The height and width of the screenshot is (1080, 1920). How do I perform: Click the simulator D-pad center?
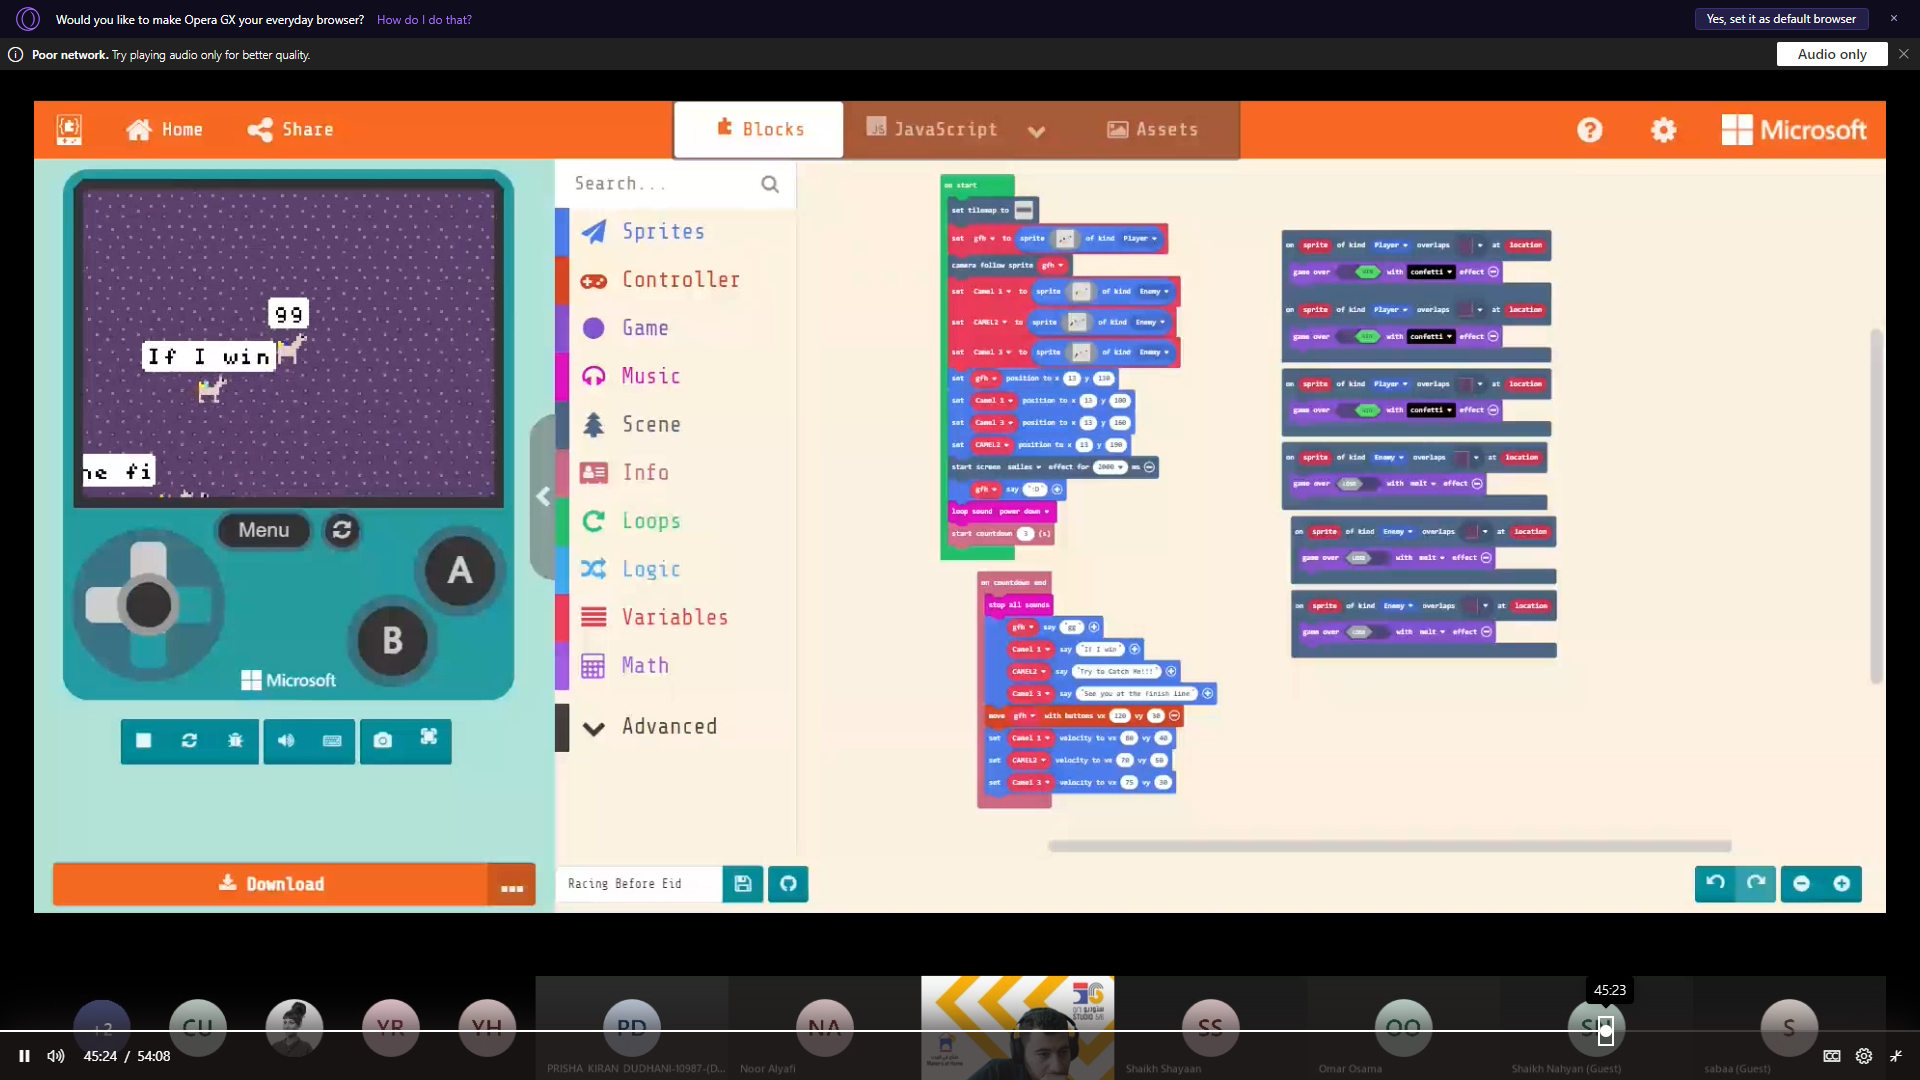coord(149,605)
